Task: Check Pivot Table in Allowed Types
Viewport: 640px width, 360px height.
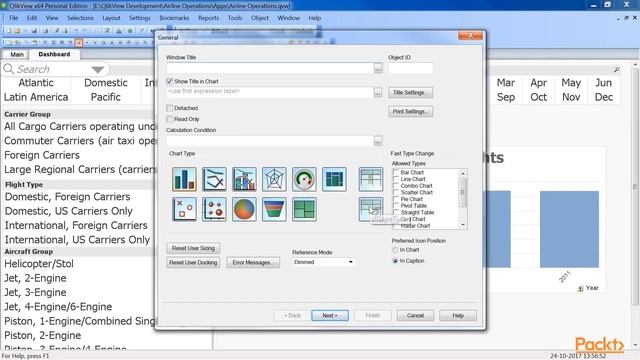Action: (x=396, y=206)
